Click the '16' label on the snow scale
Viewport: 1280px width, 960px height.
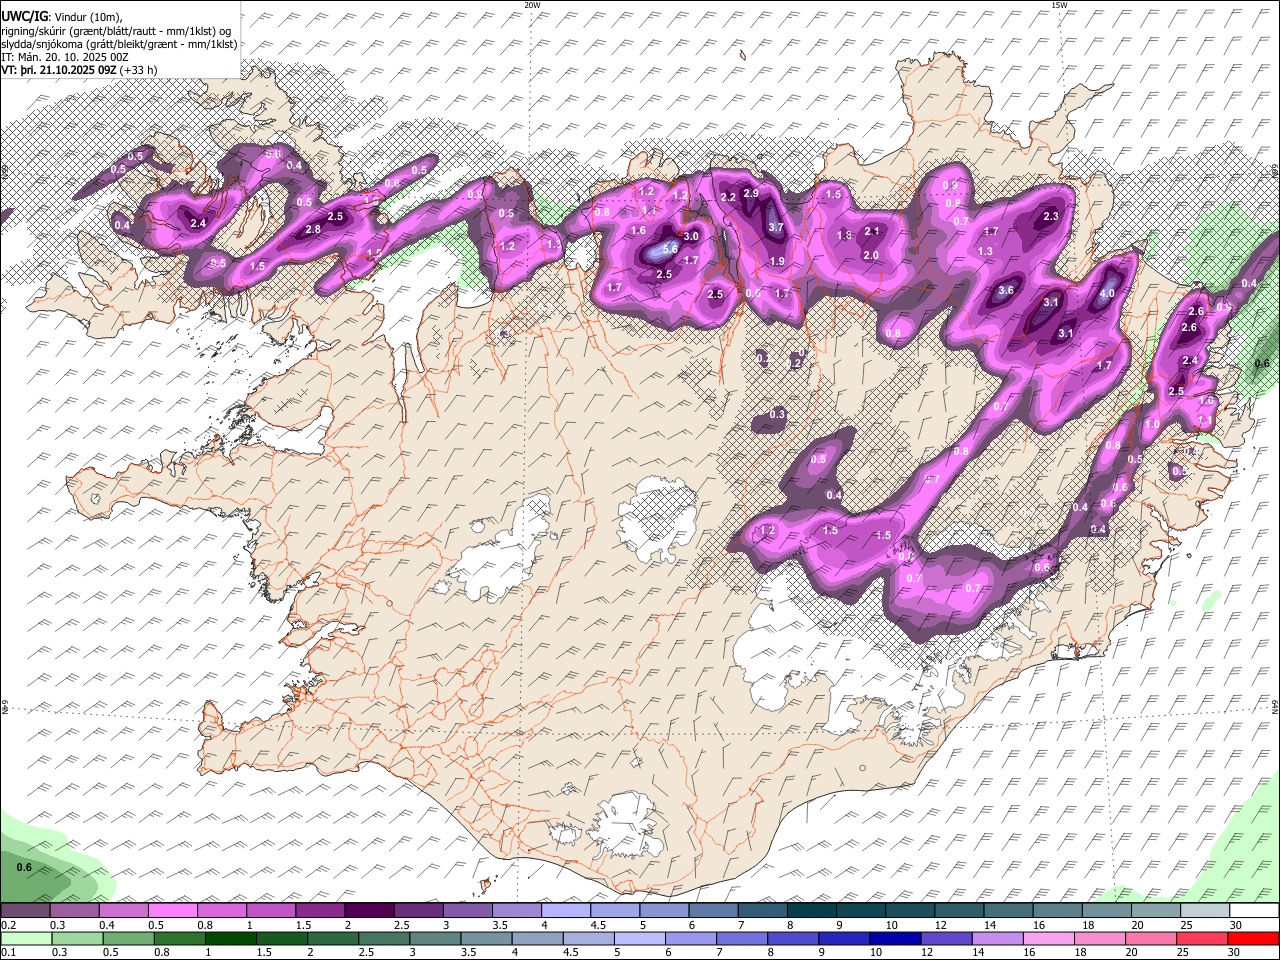(x=1039, y=925)
